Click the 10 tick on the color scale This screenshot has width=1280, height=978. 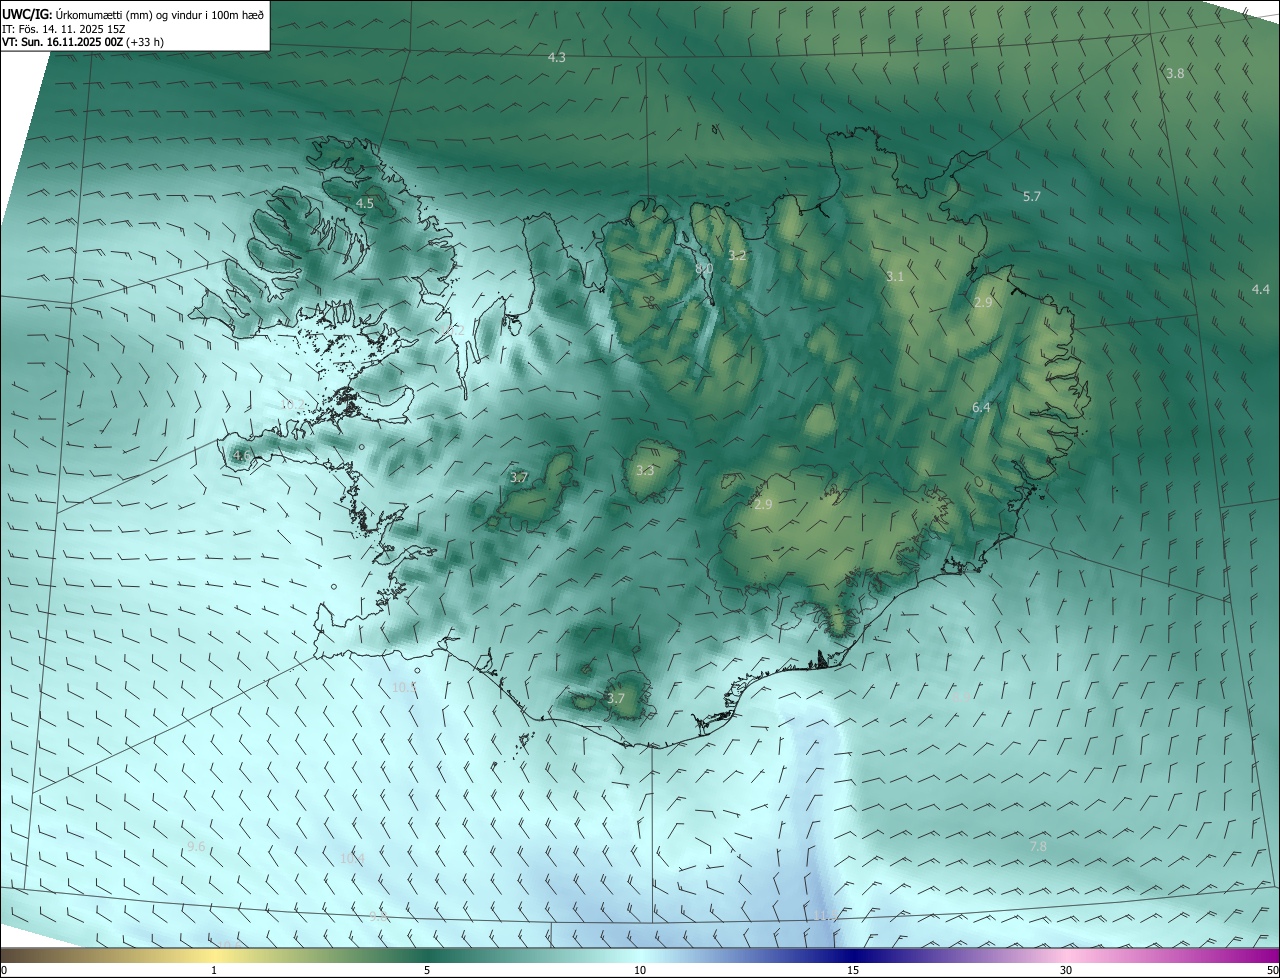[x=640, y=971]
